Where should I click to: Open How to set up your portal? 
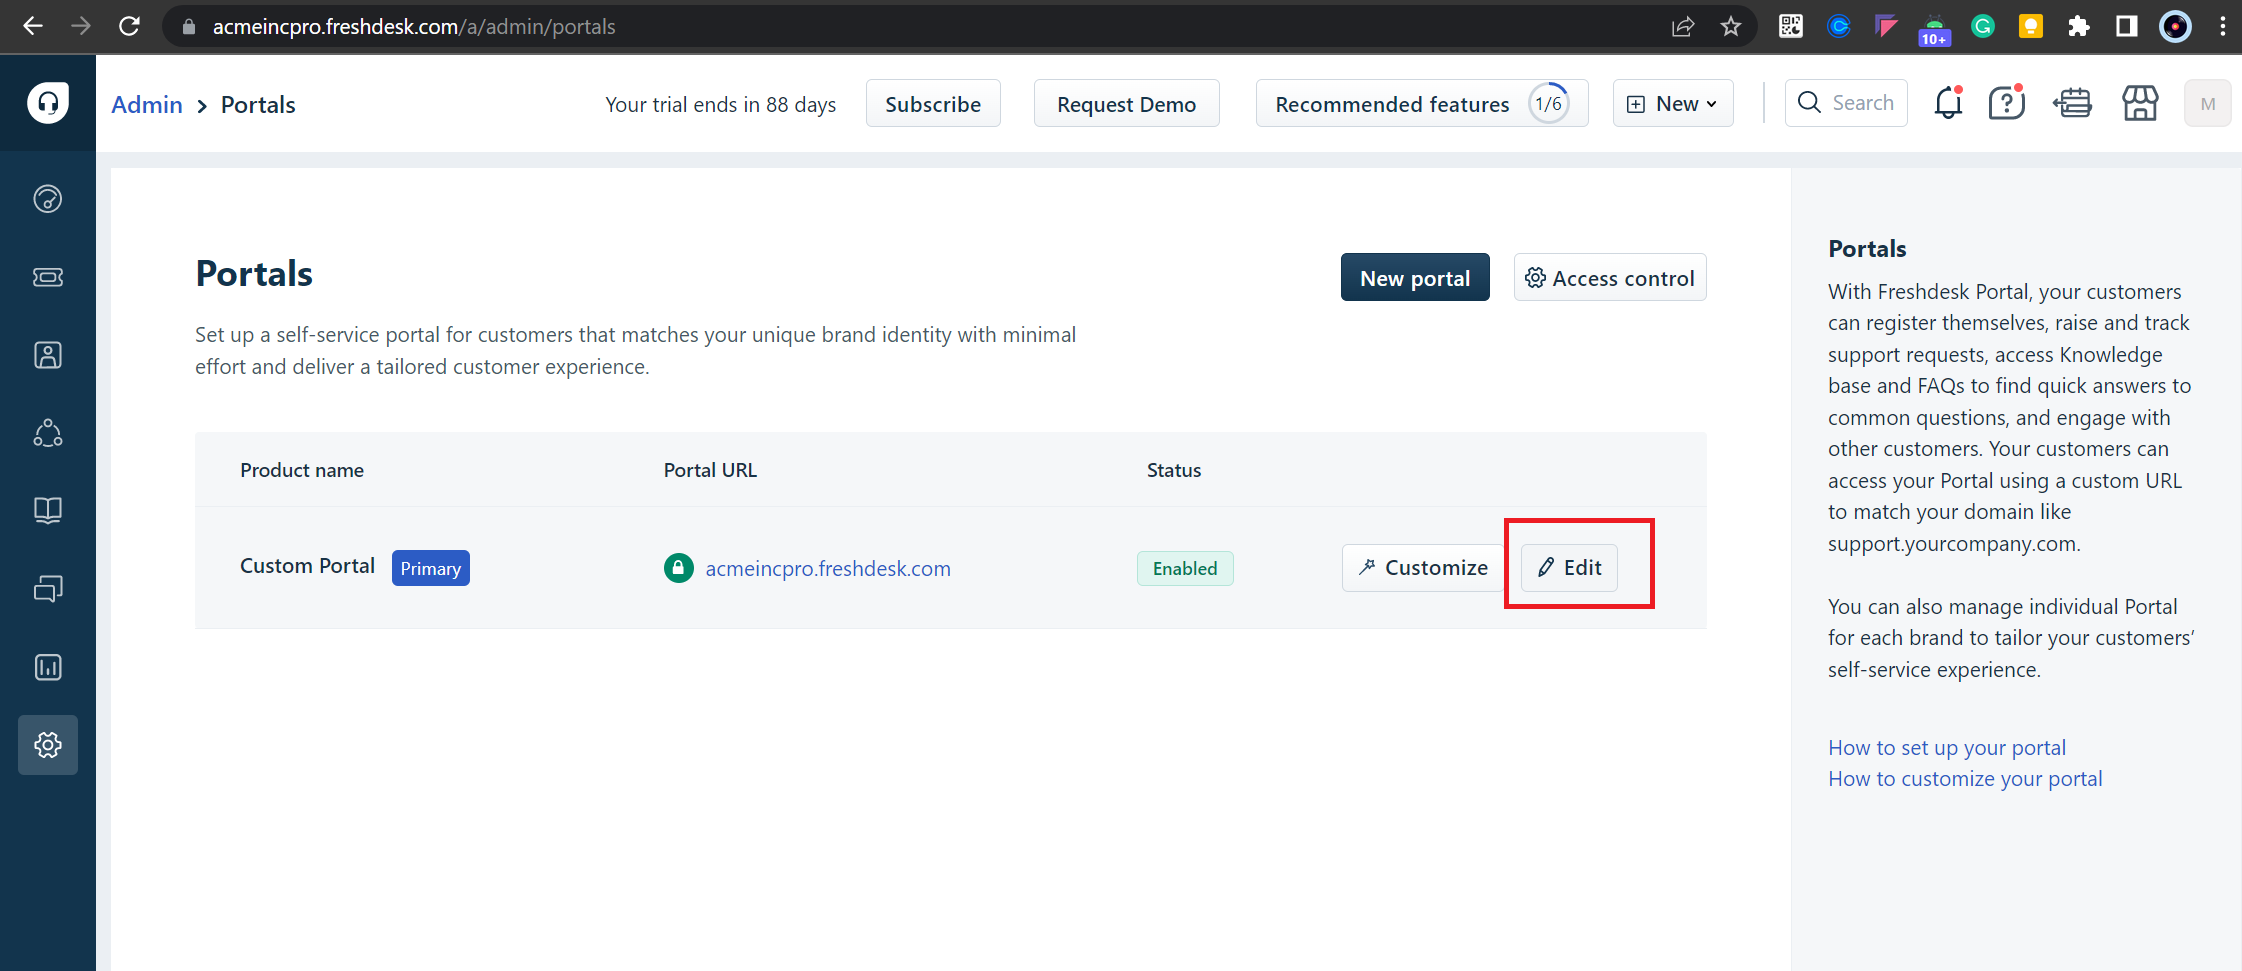click(x=1946, y=747)
